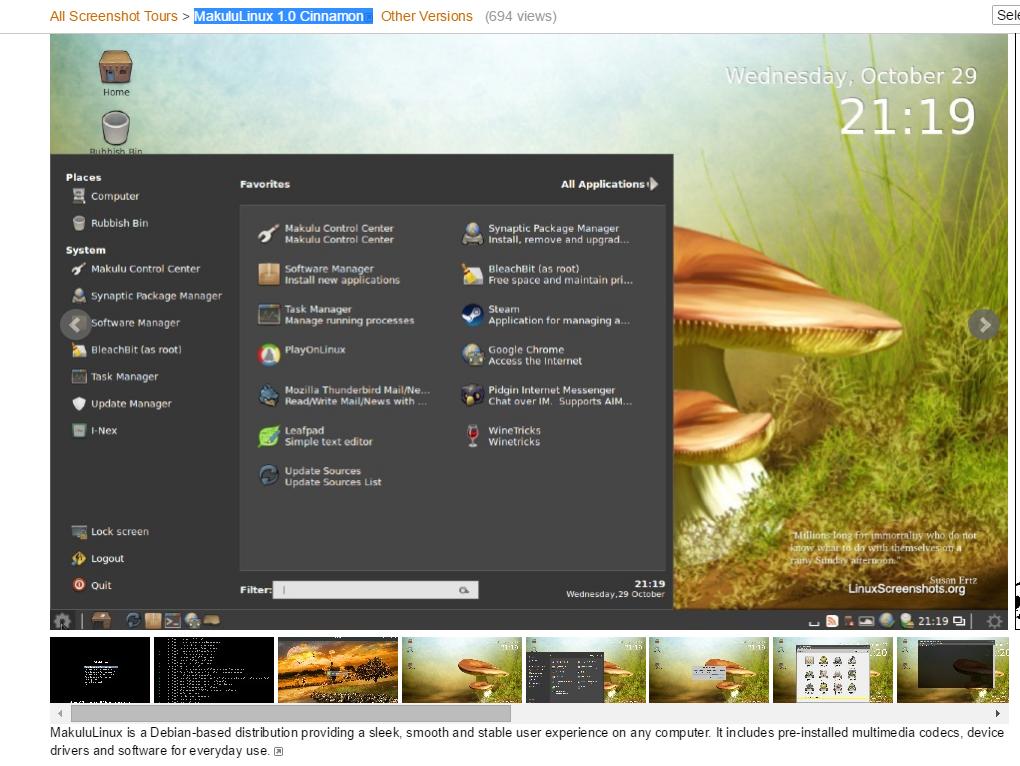Open the Rubbish Bin desktop icon
This screenshot has width=1020, height=766.
[116, 132]
